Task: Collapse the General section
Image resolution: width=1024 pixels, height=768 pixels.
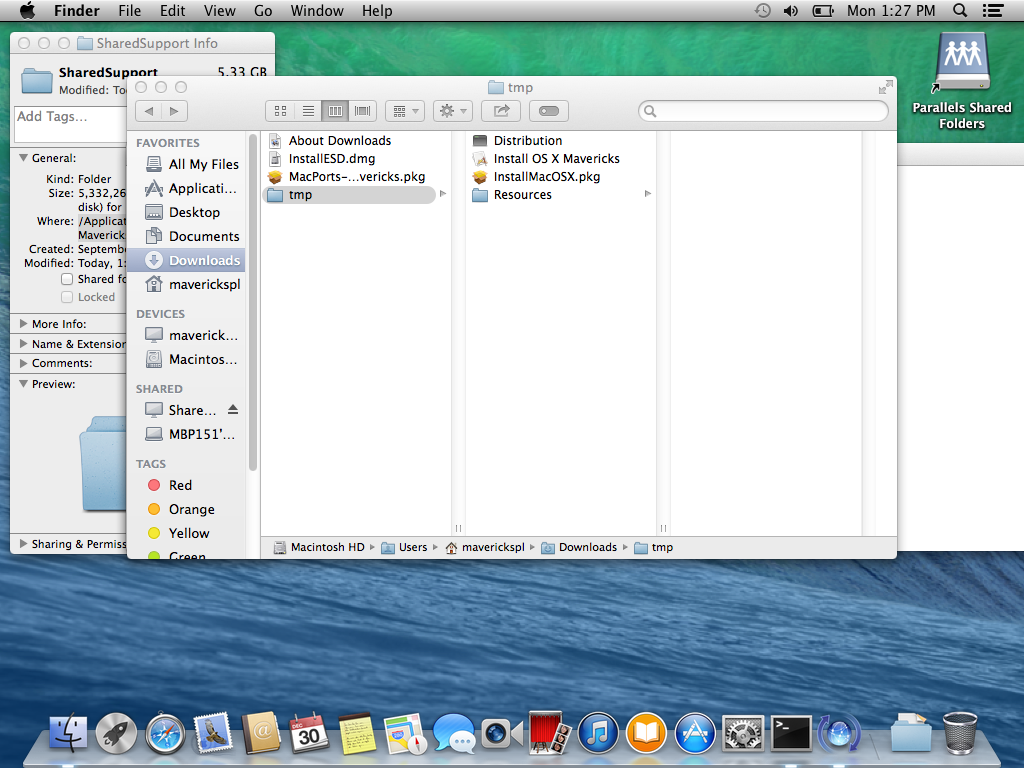Action: (23, 158)
